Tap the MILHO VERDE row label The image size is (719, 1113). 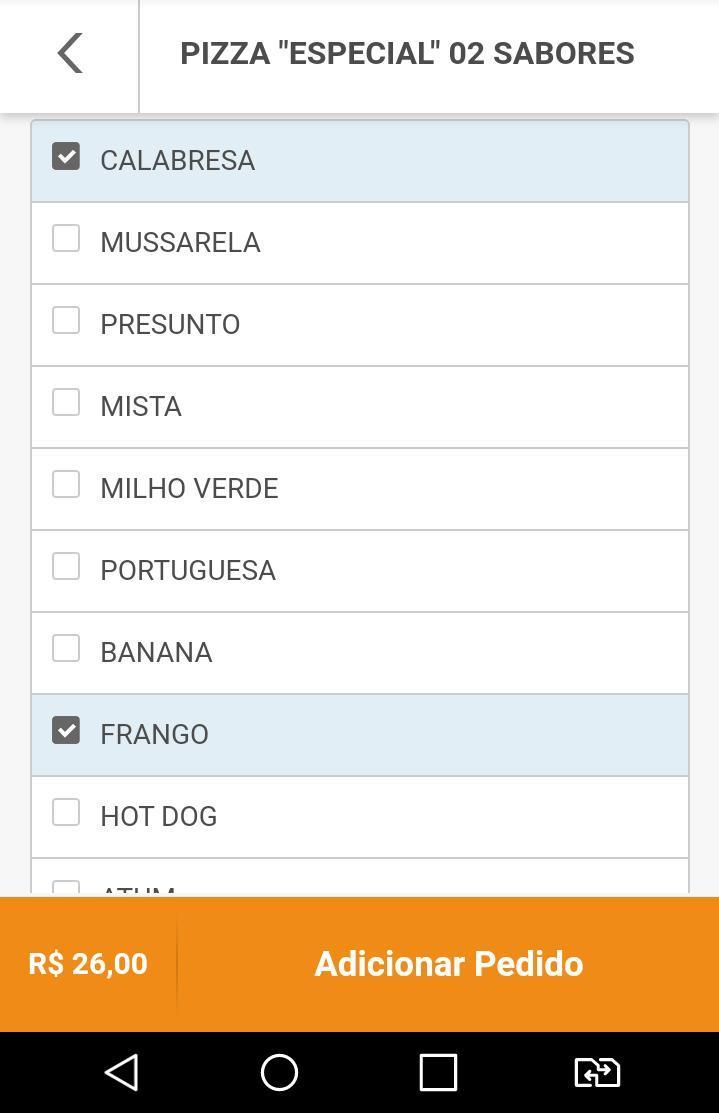pyautogui.click(x=190, y=488)
